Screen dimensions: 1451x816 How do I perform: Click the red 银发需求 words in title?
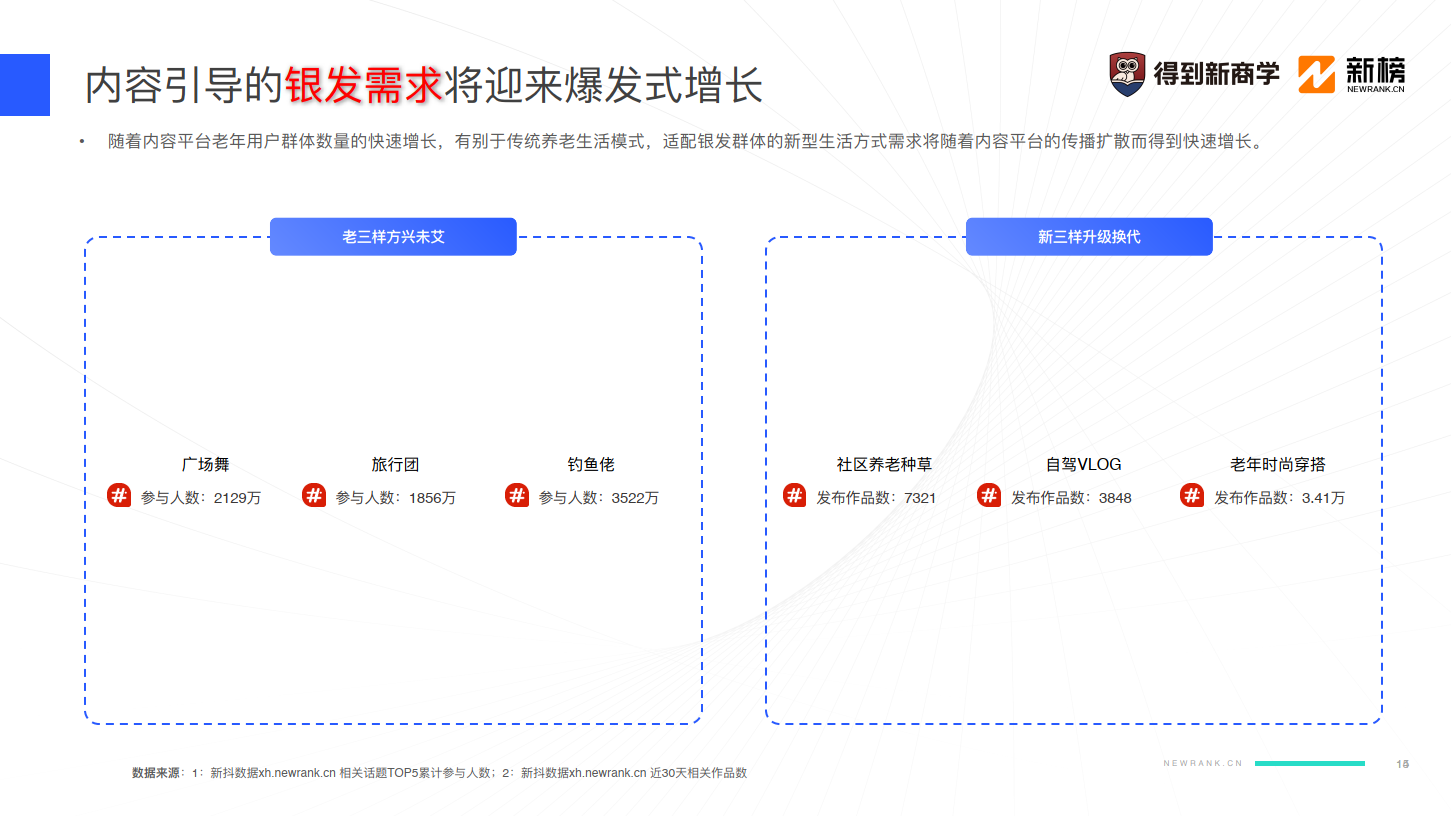364,86
